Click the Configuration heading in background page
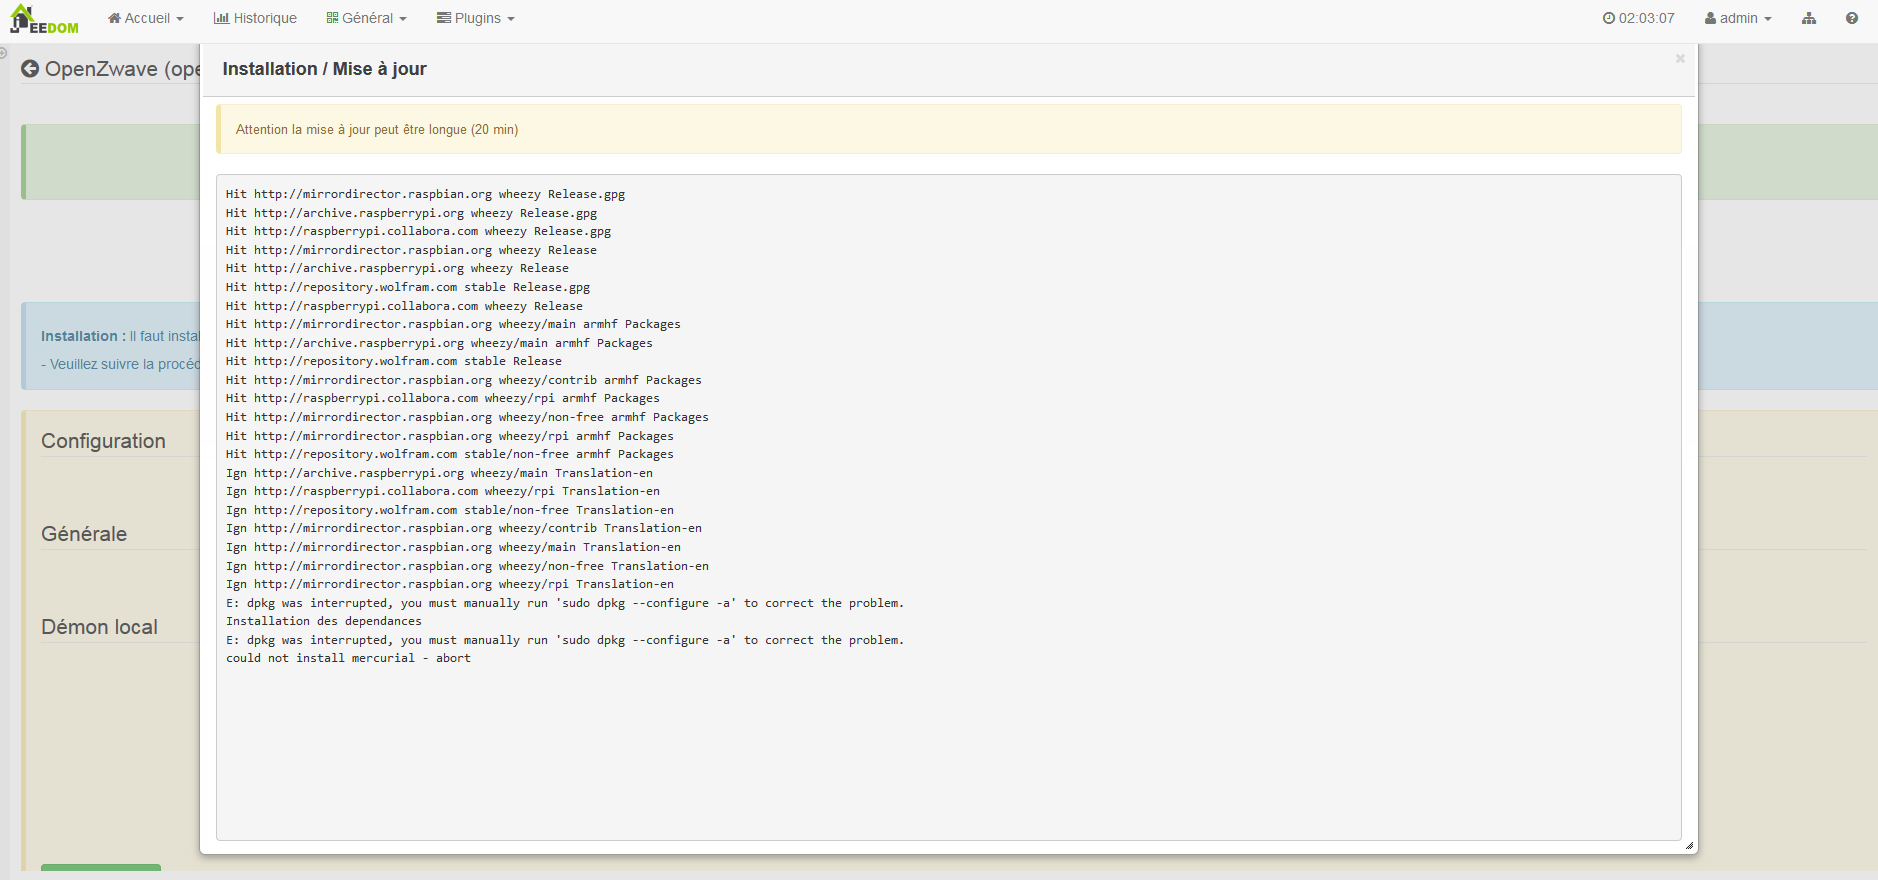The width and height of the screenshot is (1878, 880). pos(103,441)
